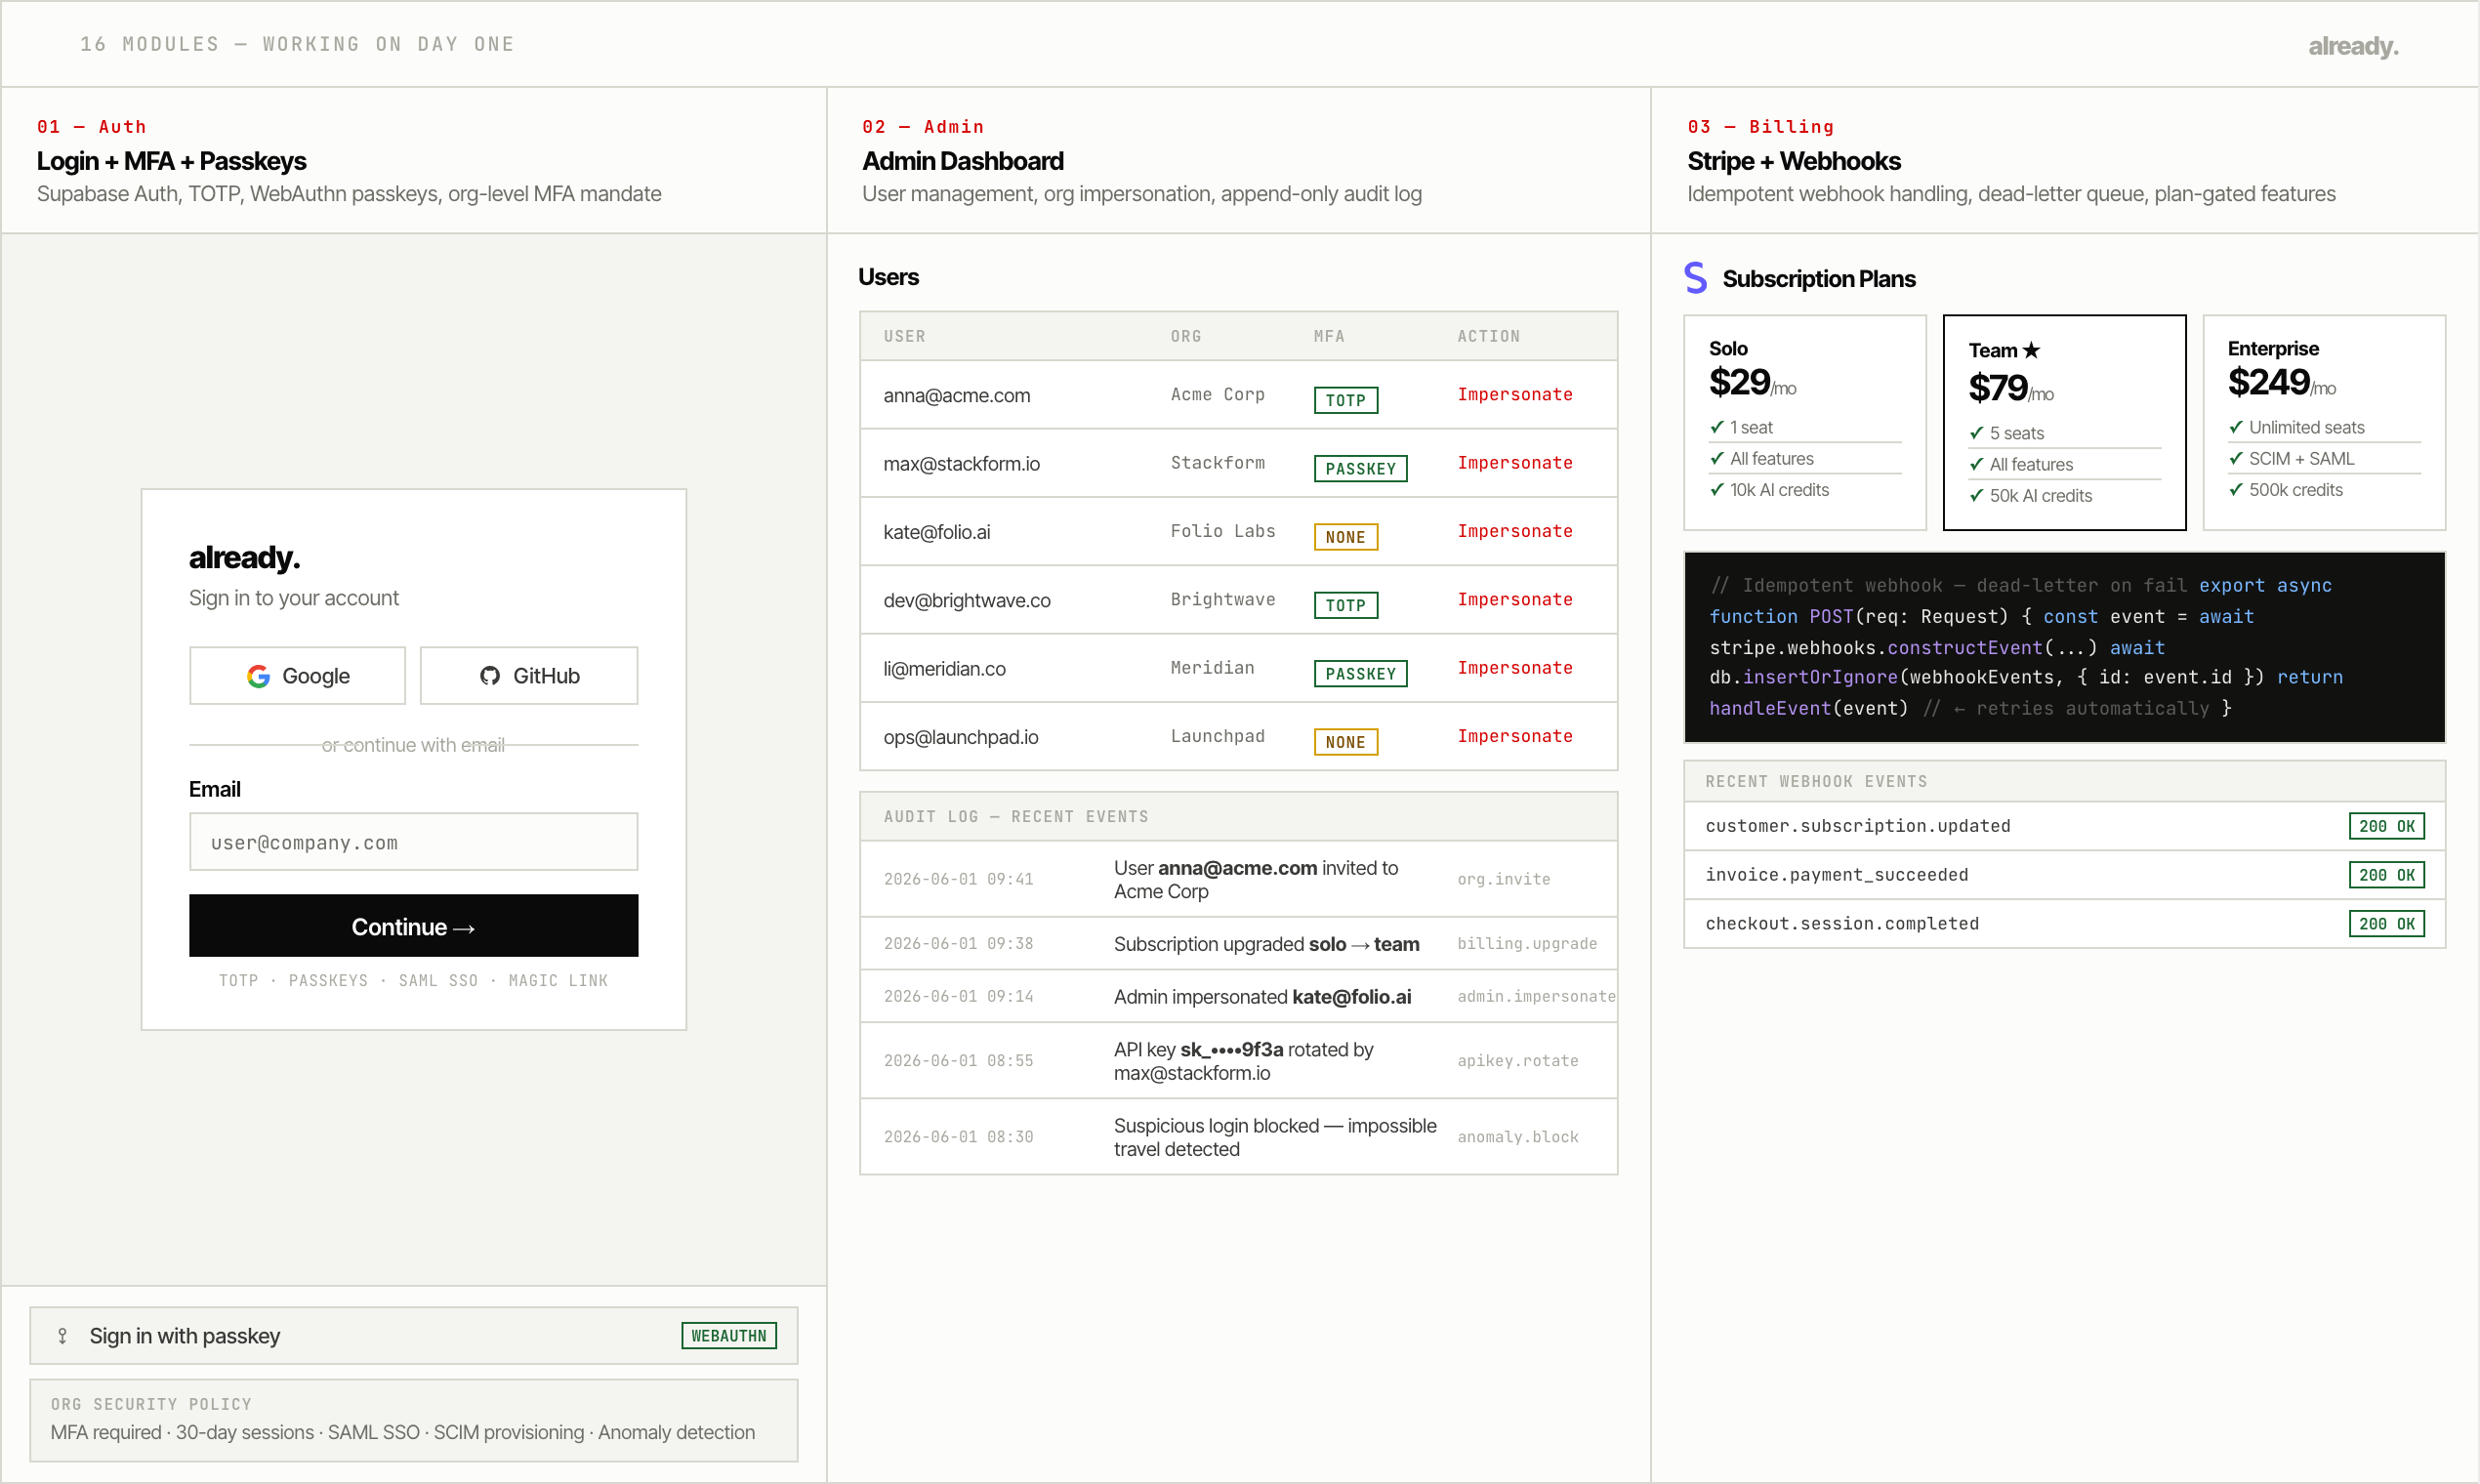Sign in with Google button

click(x=297, y=676)
